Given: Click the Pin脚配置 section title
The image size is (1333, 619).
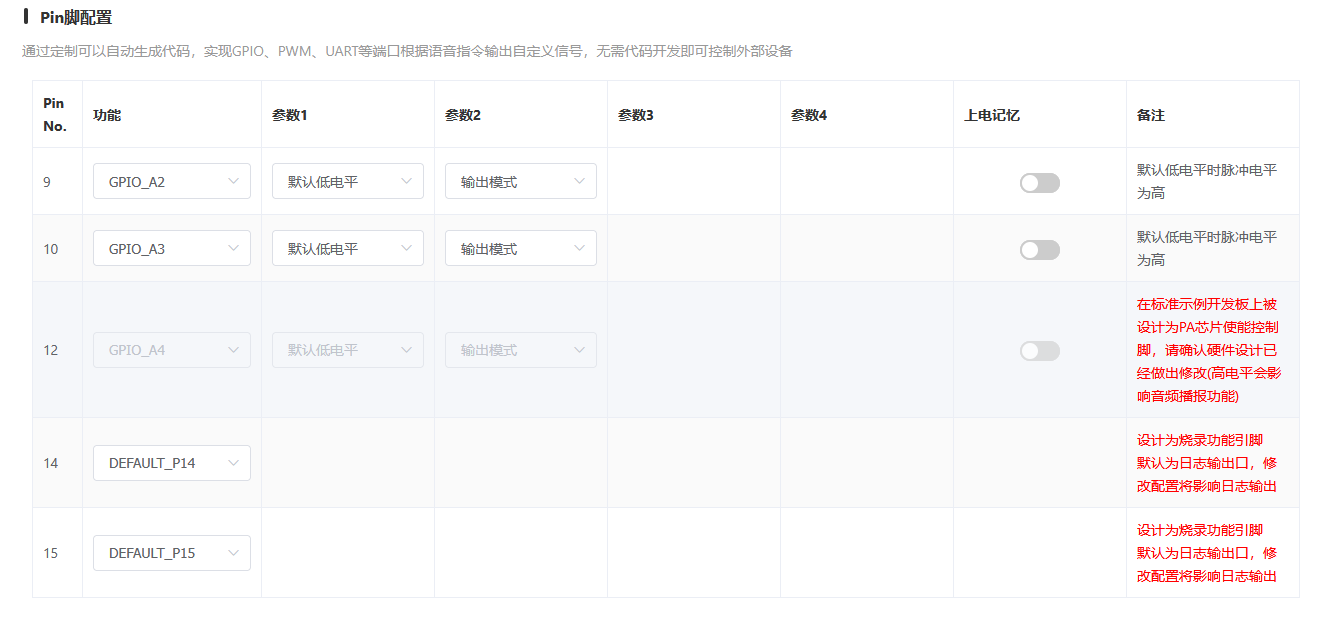Looking at the screenshot, I should pyautogui.click(x=76, y=17).
